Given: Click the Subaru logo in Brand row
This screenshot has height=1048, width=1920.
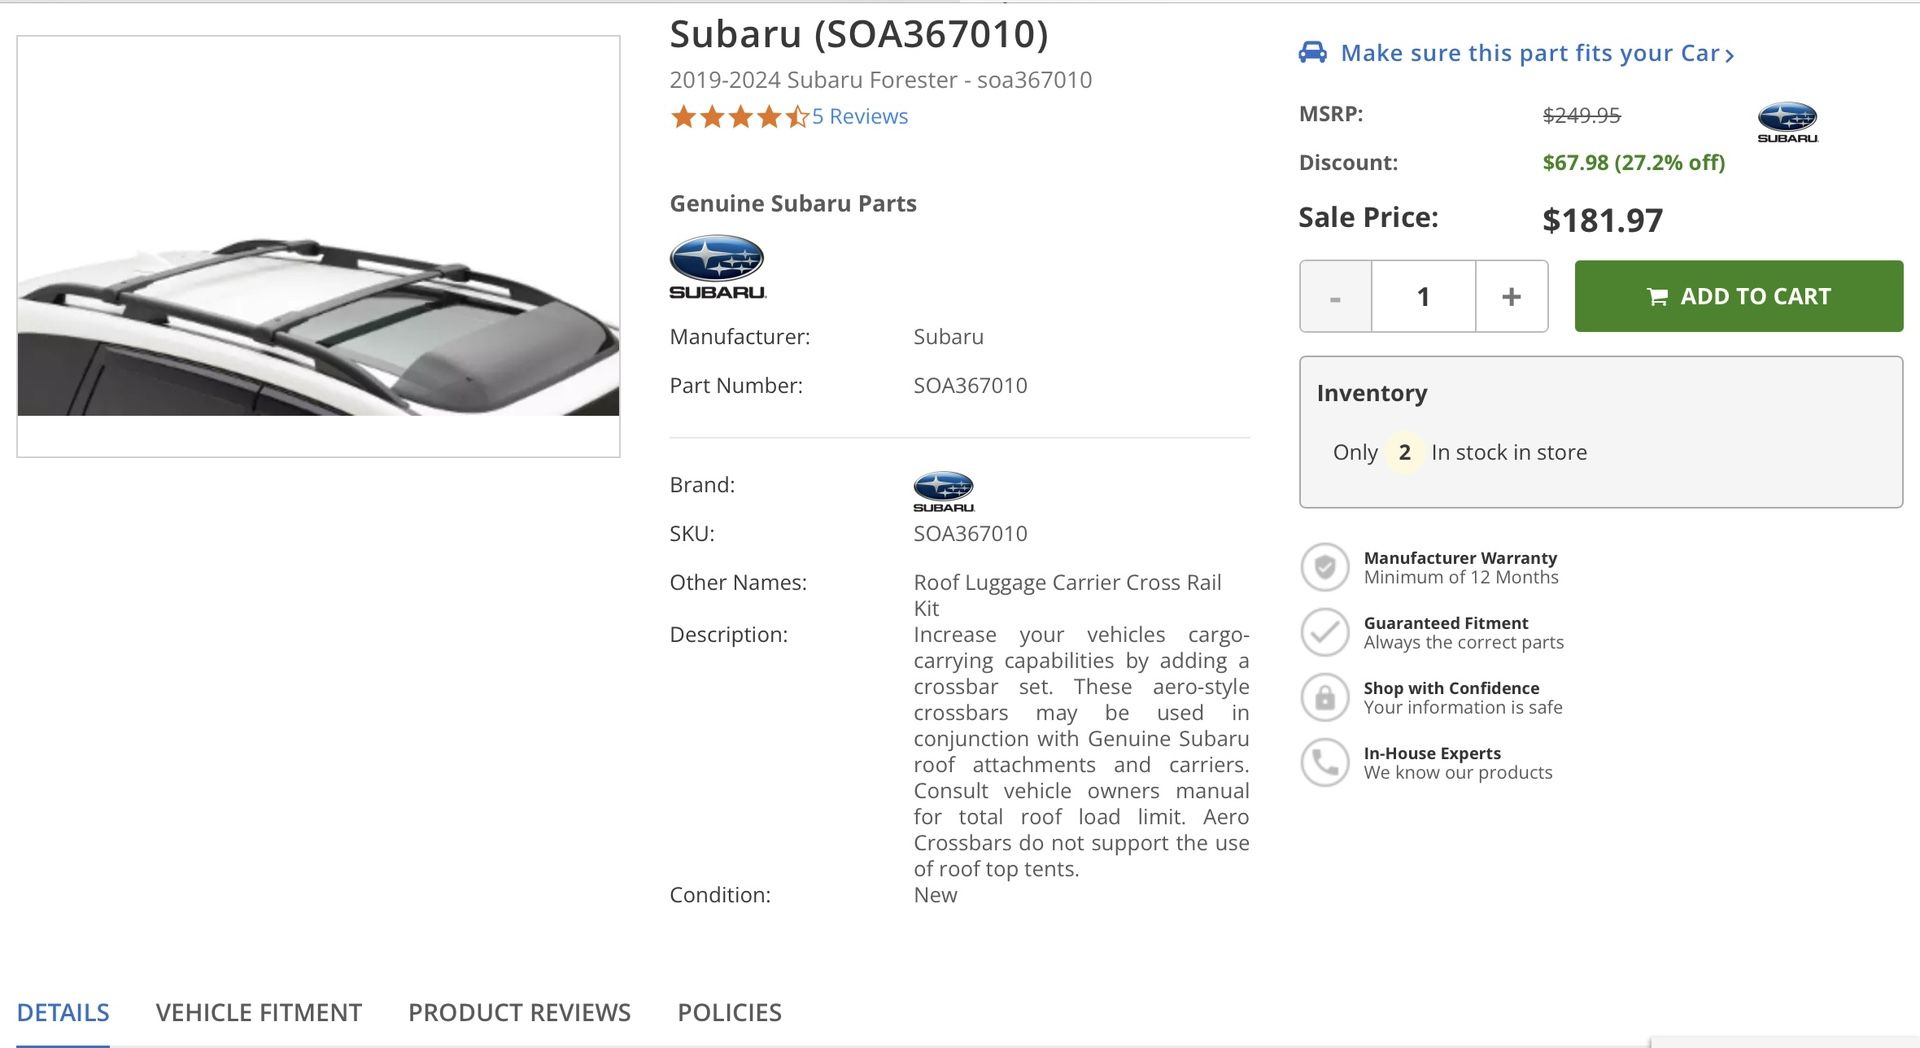Looking at the screenshot, I should click(x=943, y=491).
